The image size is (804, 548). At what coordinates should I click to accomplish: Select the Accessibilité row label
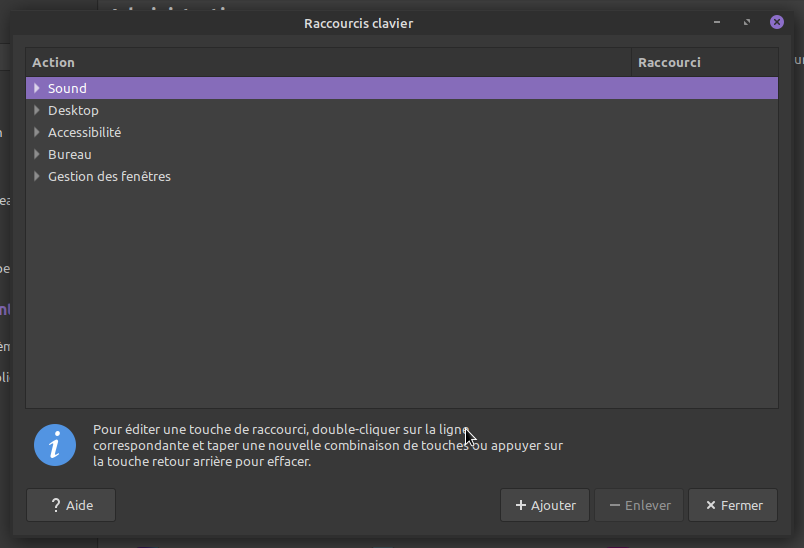(x=84, y=132)
